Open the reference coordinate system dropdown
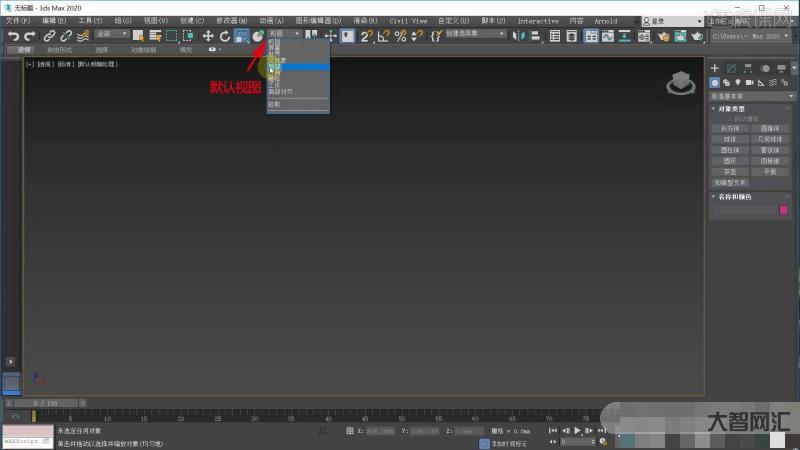This screenshot has width=800, height=450. point(284,34)
